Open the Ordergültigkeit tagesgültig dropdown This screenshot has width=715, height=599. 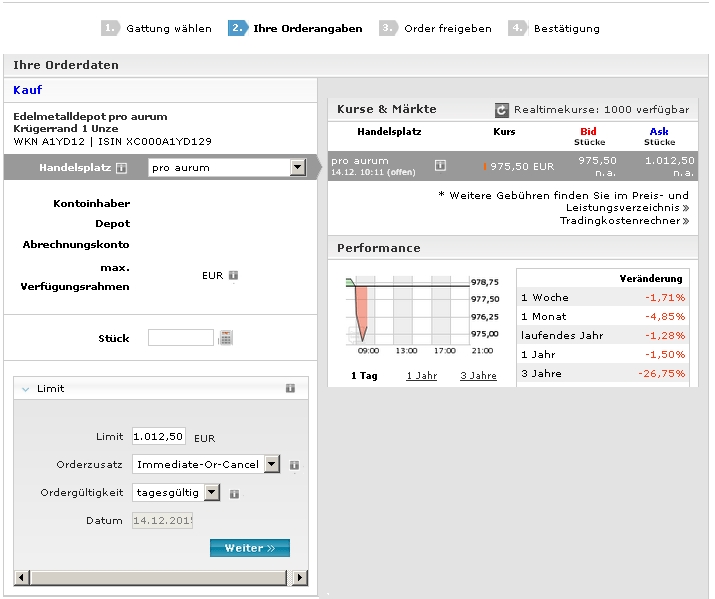(211, 492)
